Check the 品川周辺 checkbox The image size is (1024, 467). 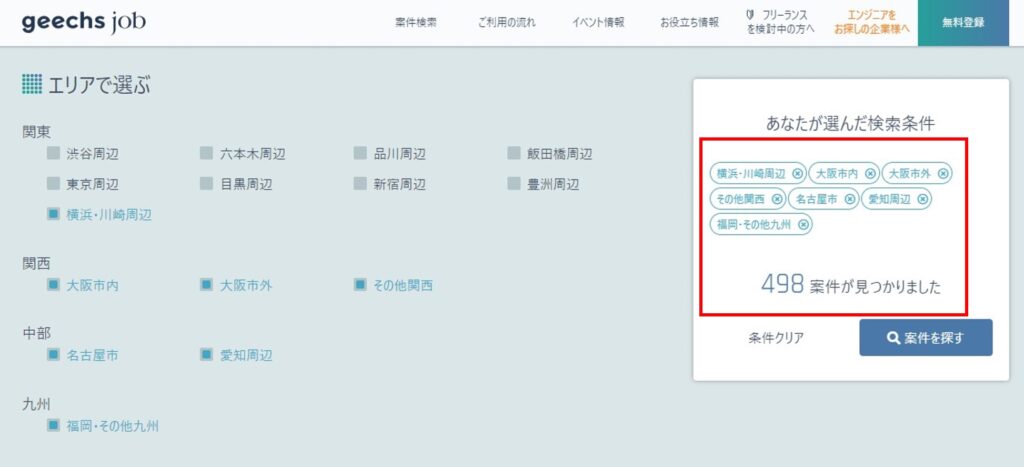point(360,153)
